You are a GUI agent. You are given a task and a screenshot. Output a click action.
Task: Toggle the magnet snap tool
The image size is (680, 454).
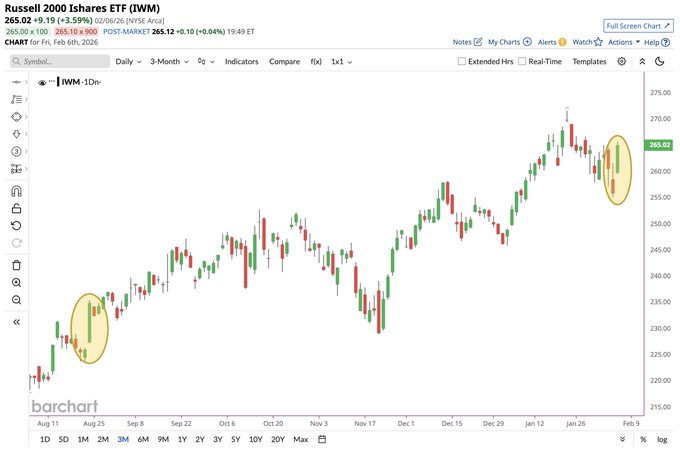[x=16, y=191]
